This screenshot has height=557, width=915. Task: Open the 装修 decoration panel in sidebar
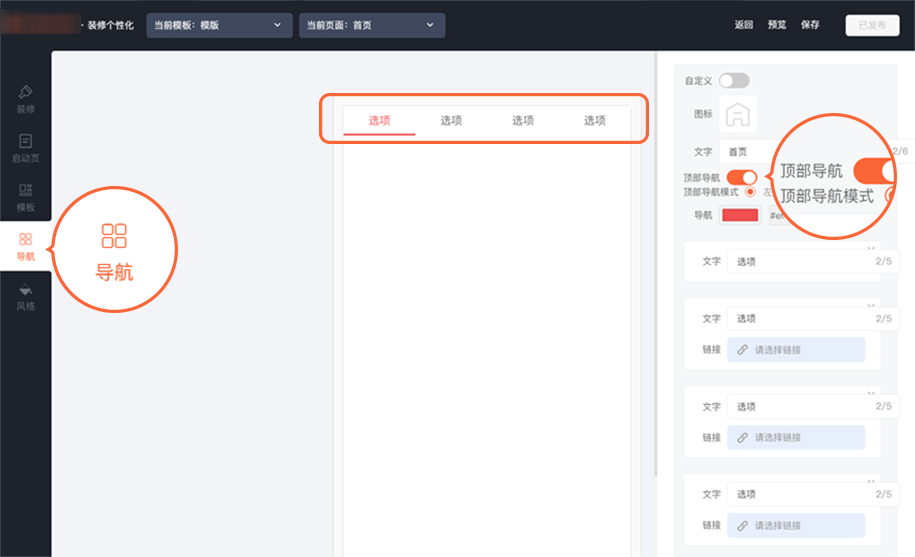(25, 98)
